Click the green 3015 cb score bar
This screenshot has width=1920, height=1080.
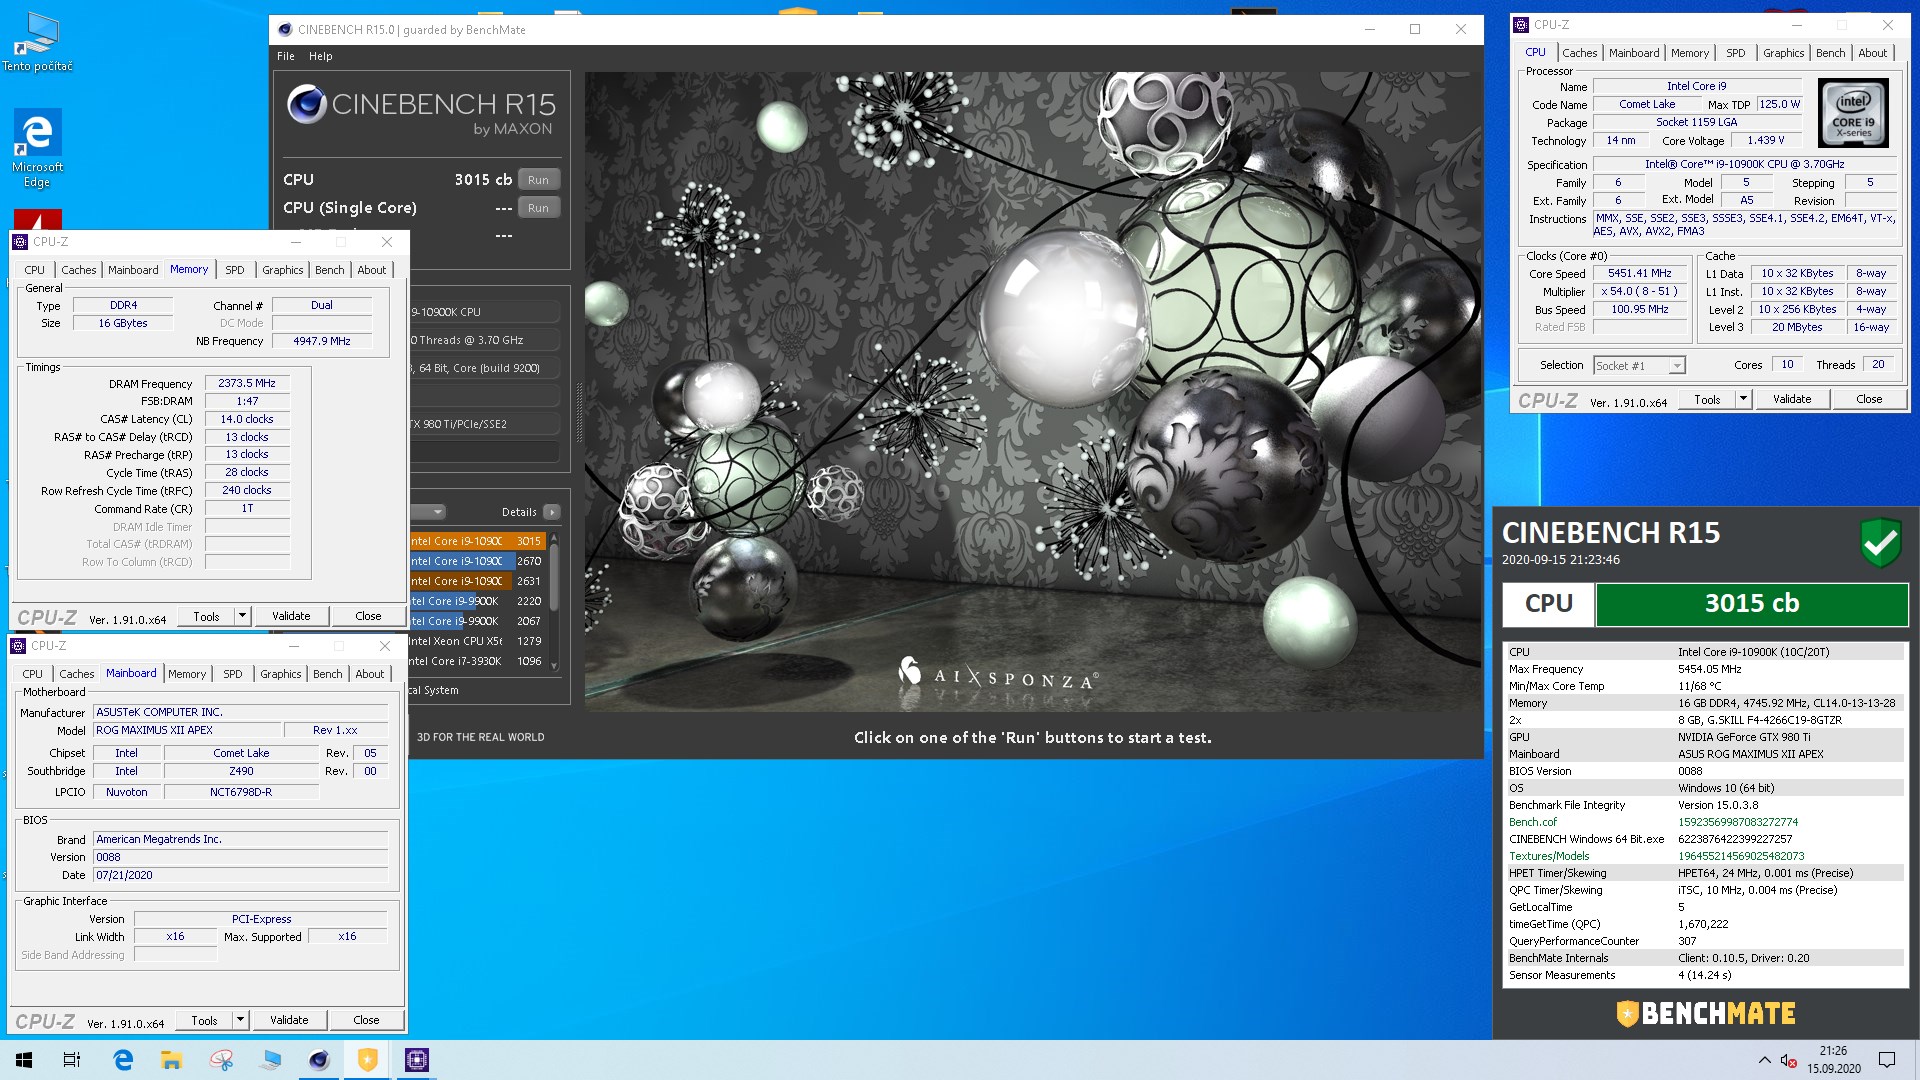(1751, 603)
